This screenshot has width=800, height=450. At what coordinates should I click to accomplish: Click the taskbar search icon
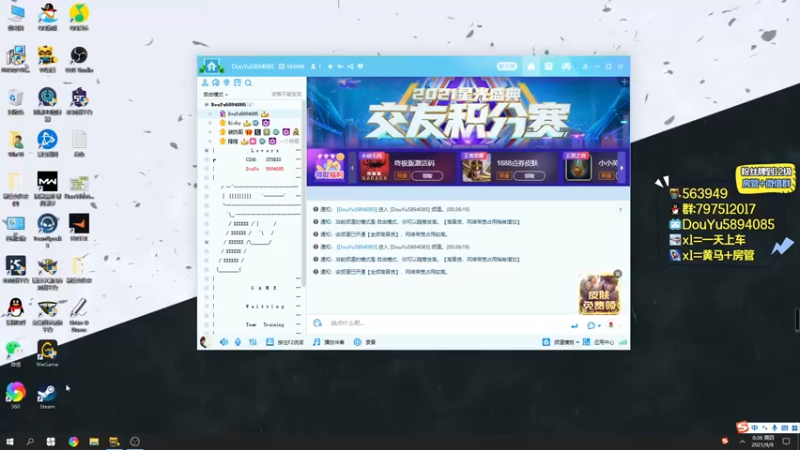(30, 441)
